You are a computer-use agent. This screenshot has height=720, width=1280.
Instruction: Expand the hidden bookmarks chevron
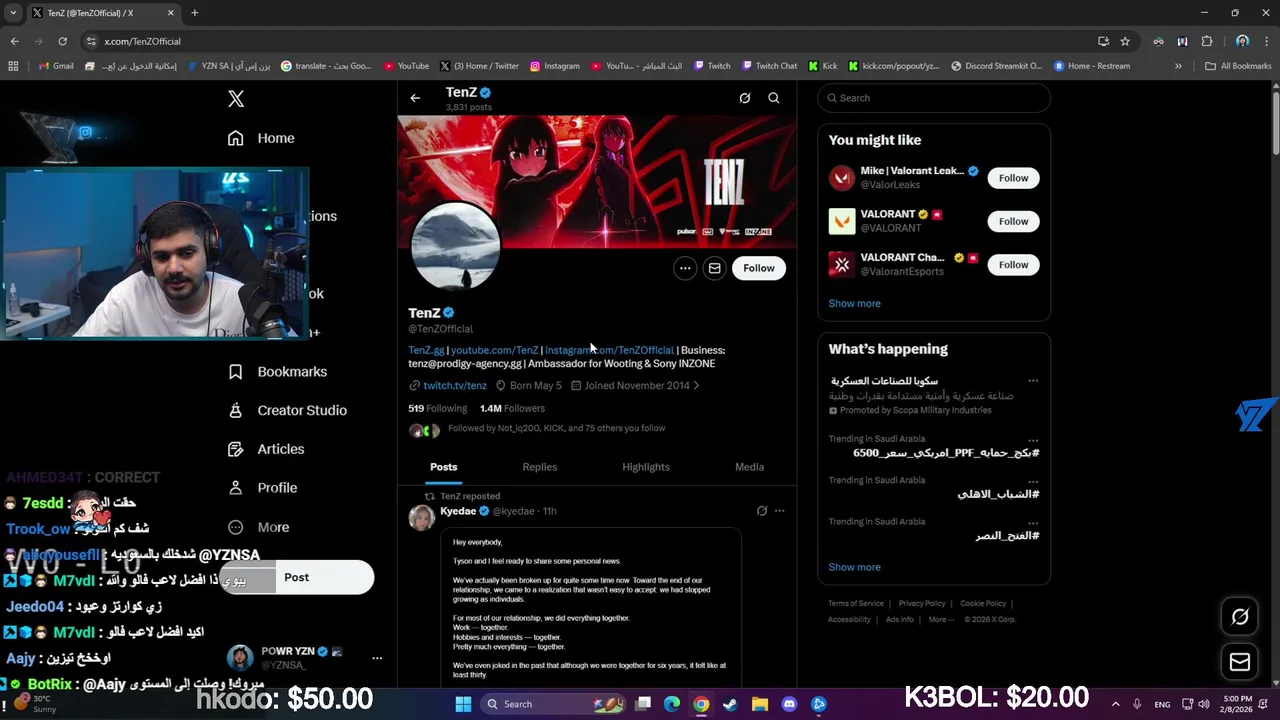click(x=1178, y=66)
